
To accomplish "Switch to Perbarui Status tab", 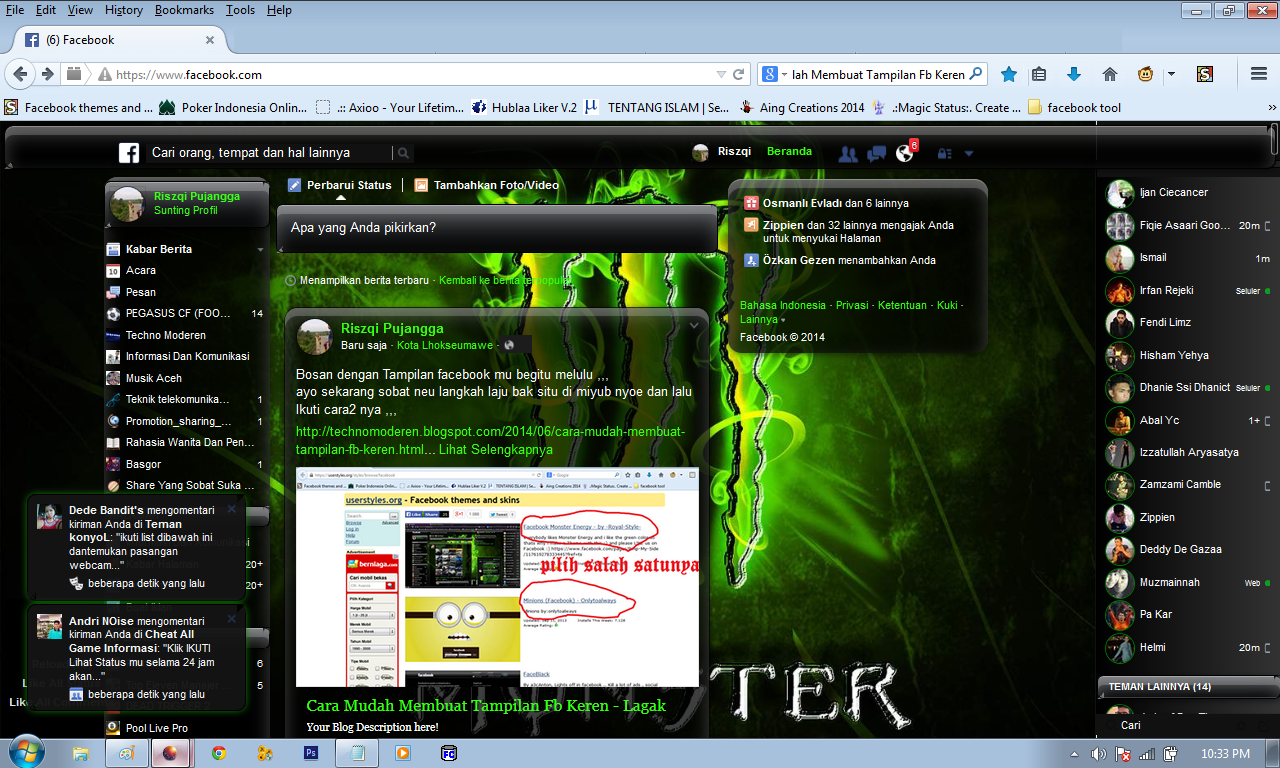I will 340,185.
